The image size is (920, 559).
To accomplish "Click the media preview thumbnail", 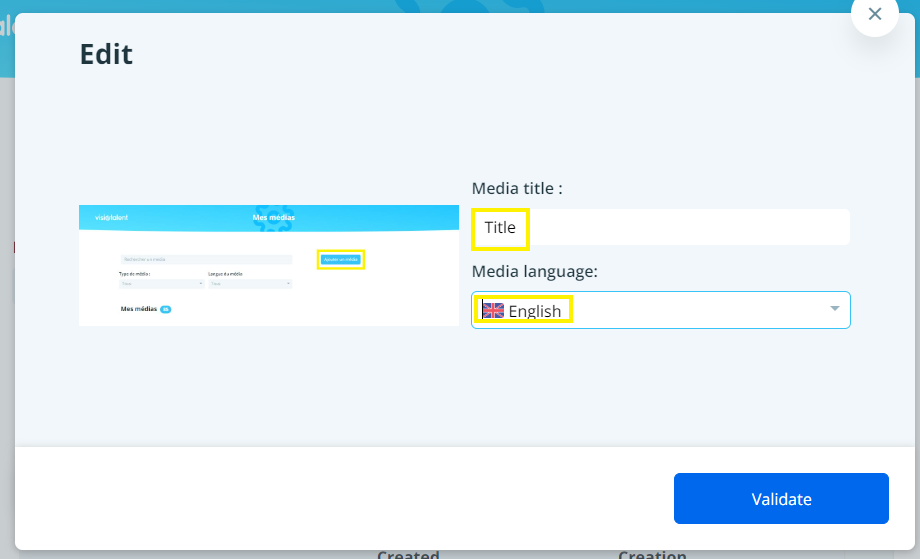I will tap(268, 265).
